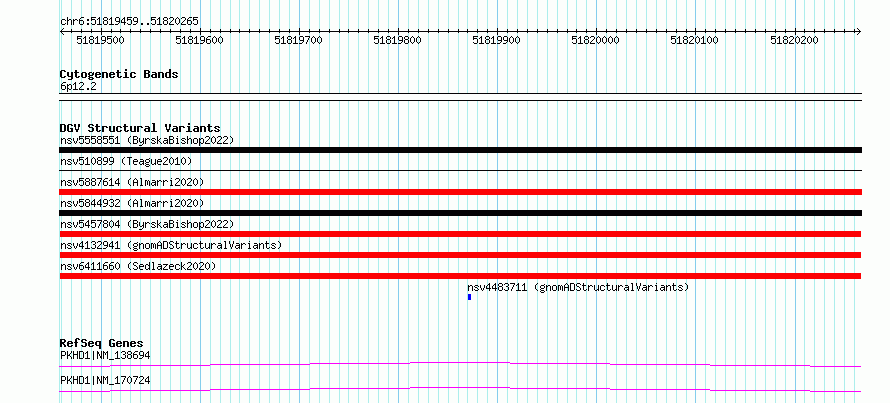Select the red bar under nsv5887614
Viewport: 890px width, 403px height.
click(x=460, y=192)
